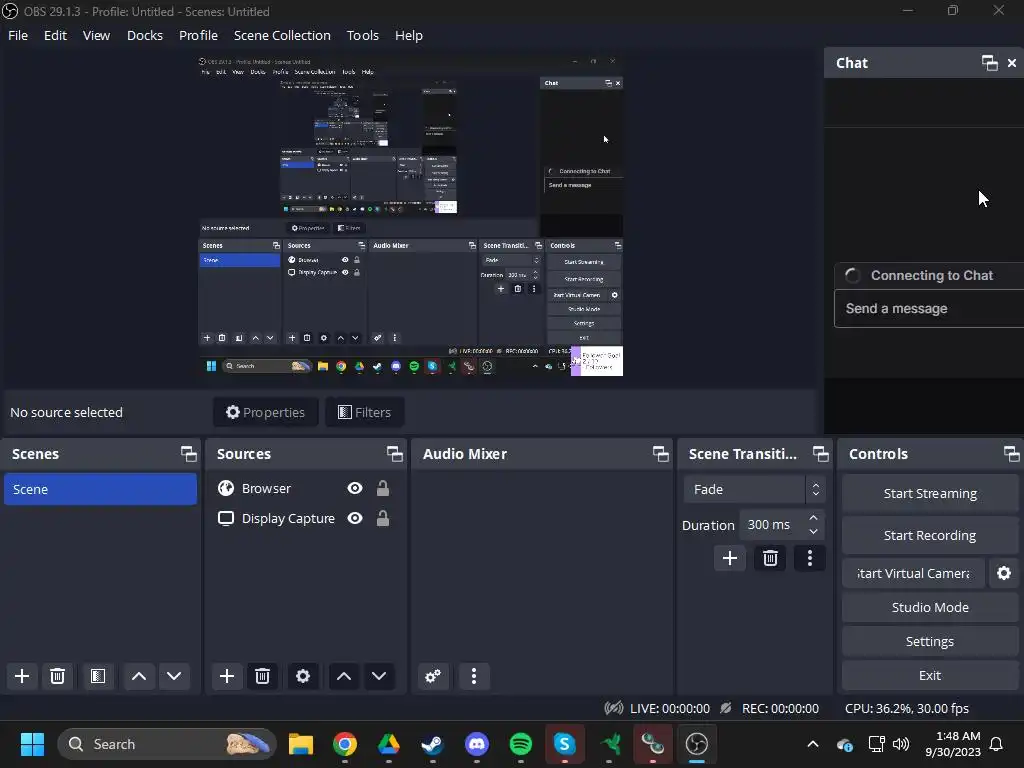Move scene up arrow in Scenes dock
The image size is (1024, 768).
tap(138, 676)
